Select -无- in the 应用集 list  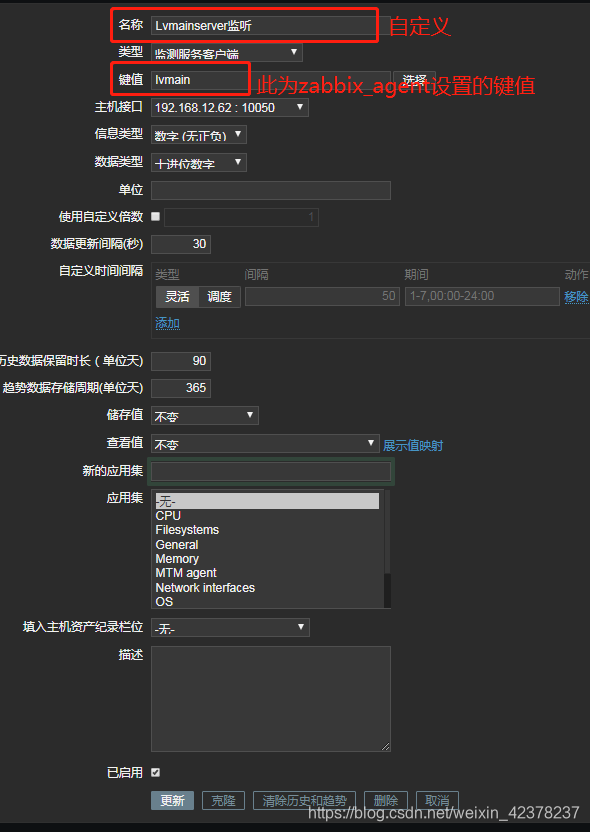[267, 501]
